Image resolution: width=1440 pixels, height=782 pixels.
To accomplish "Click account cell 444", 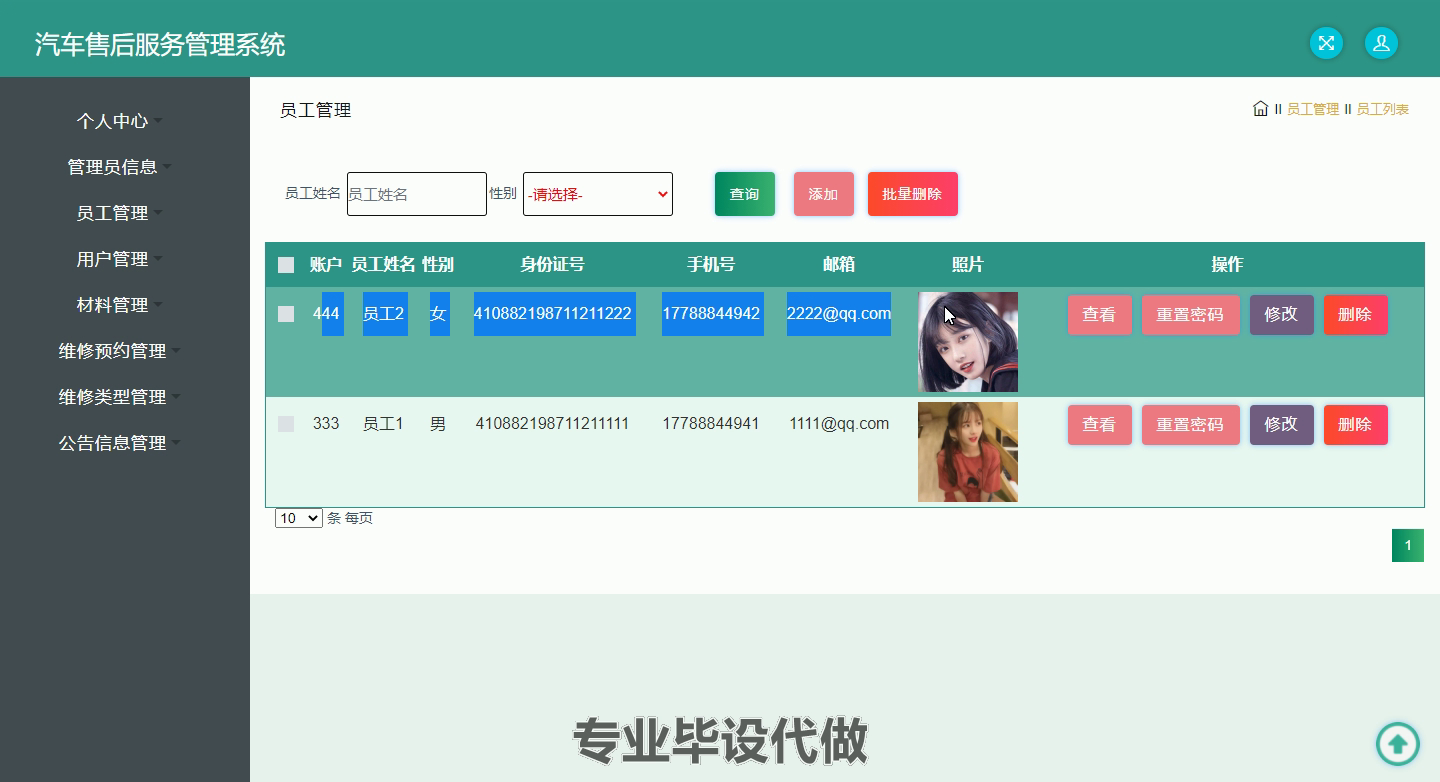I will pos(326,314).
